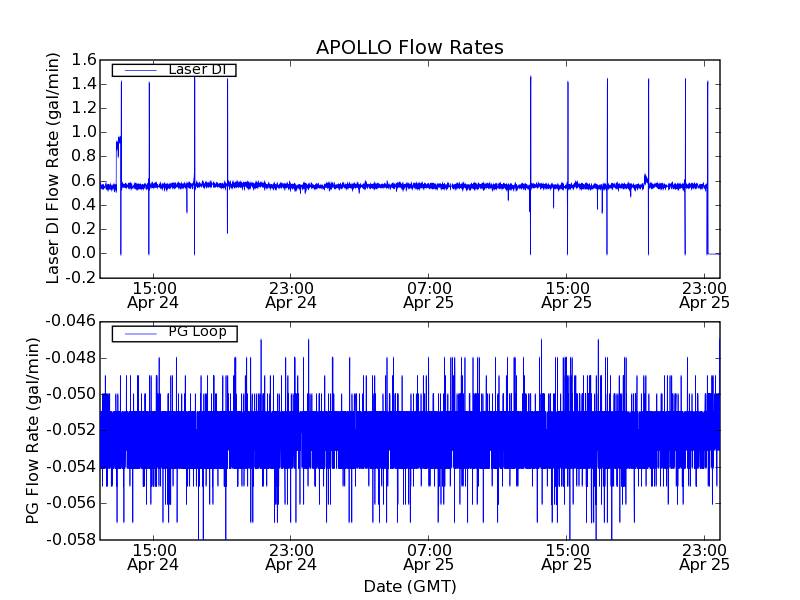Screen dimensions: 800x600
Task: Click 15:00 Apr 24 tick under bottom plot
Action: [152, 557]
